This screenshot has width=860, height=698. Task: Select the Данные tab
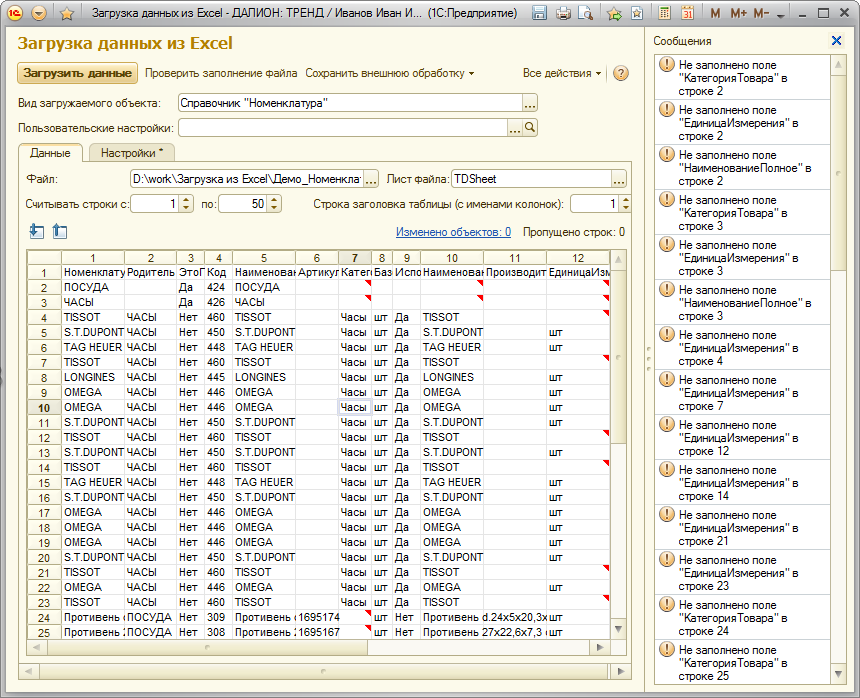tap(50, 153)
